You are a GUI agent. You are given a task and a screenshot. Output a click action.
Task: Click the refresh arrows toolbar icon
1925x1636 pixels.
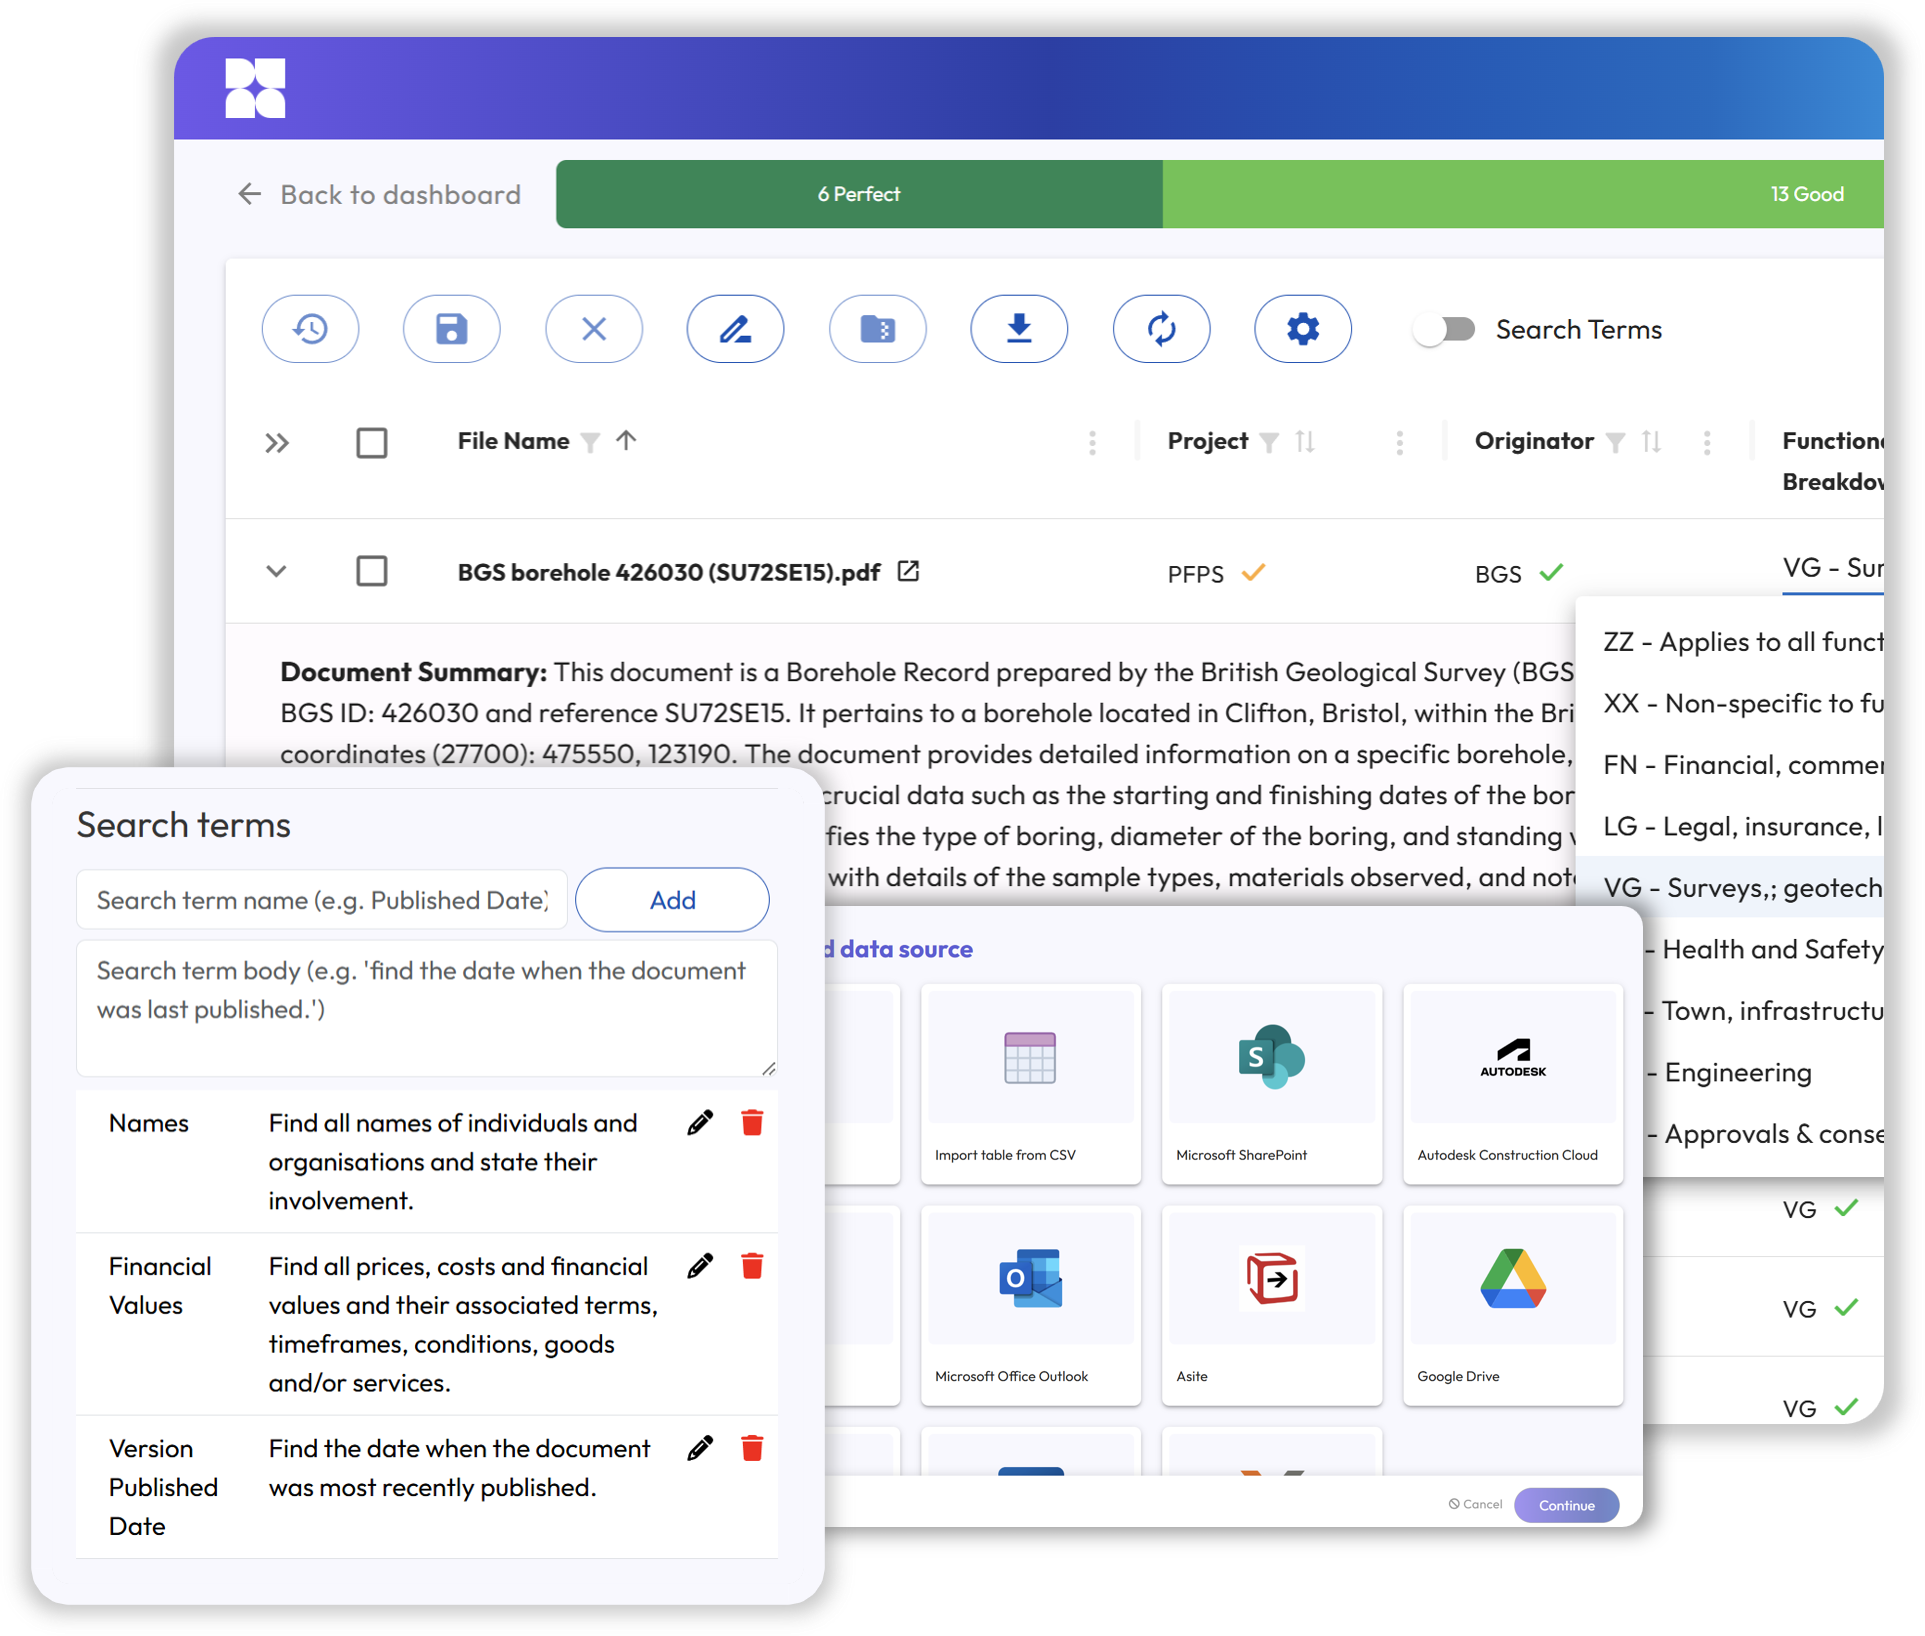click(x=1160, y=329)
